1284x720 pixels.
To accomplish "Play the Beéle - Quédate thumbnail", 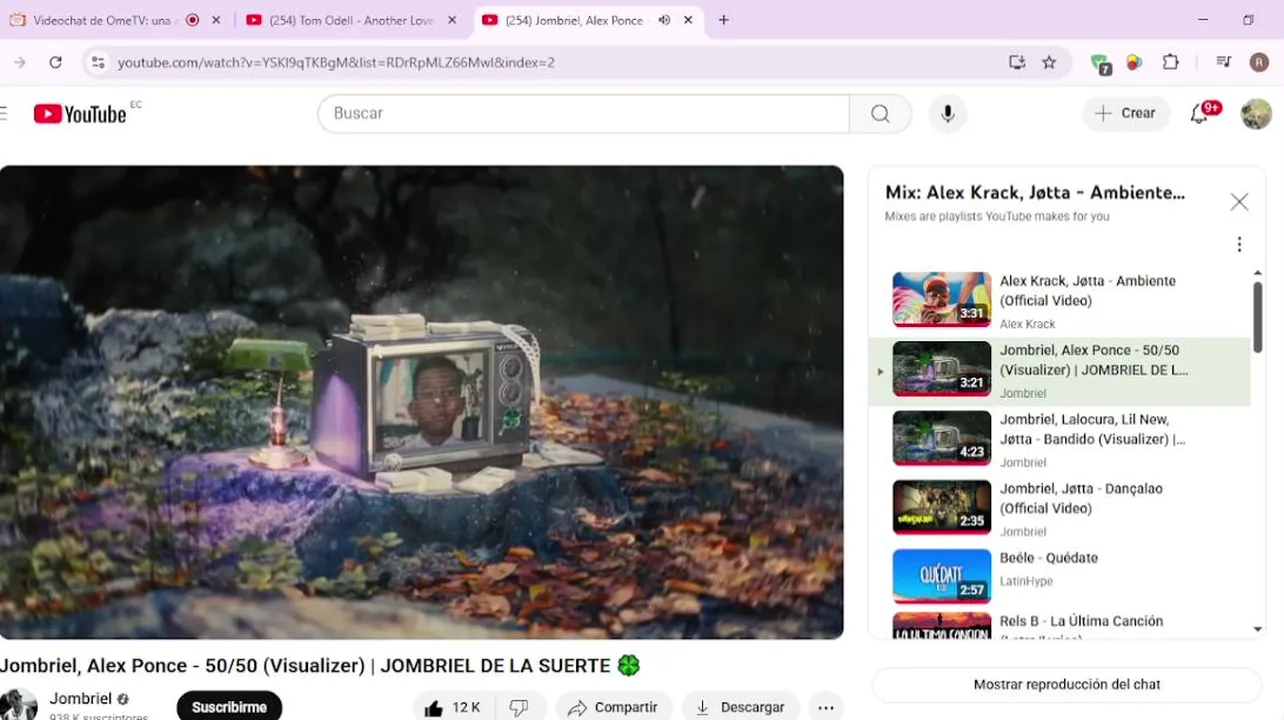I will [x=941, y=576].
